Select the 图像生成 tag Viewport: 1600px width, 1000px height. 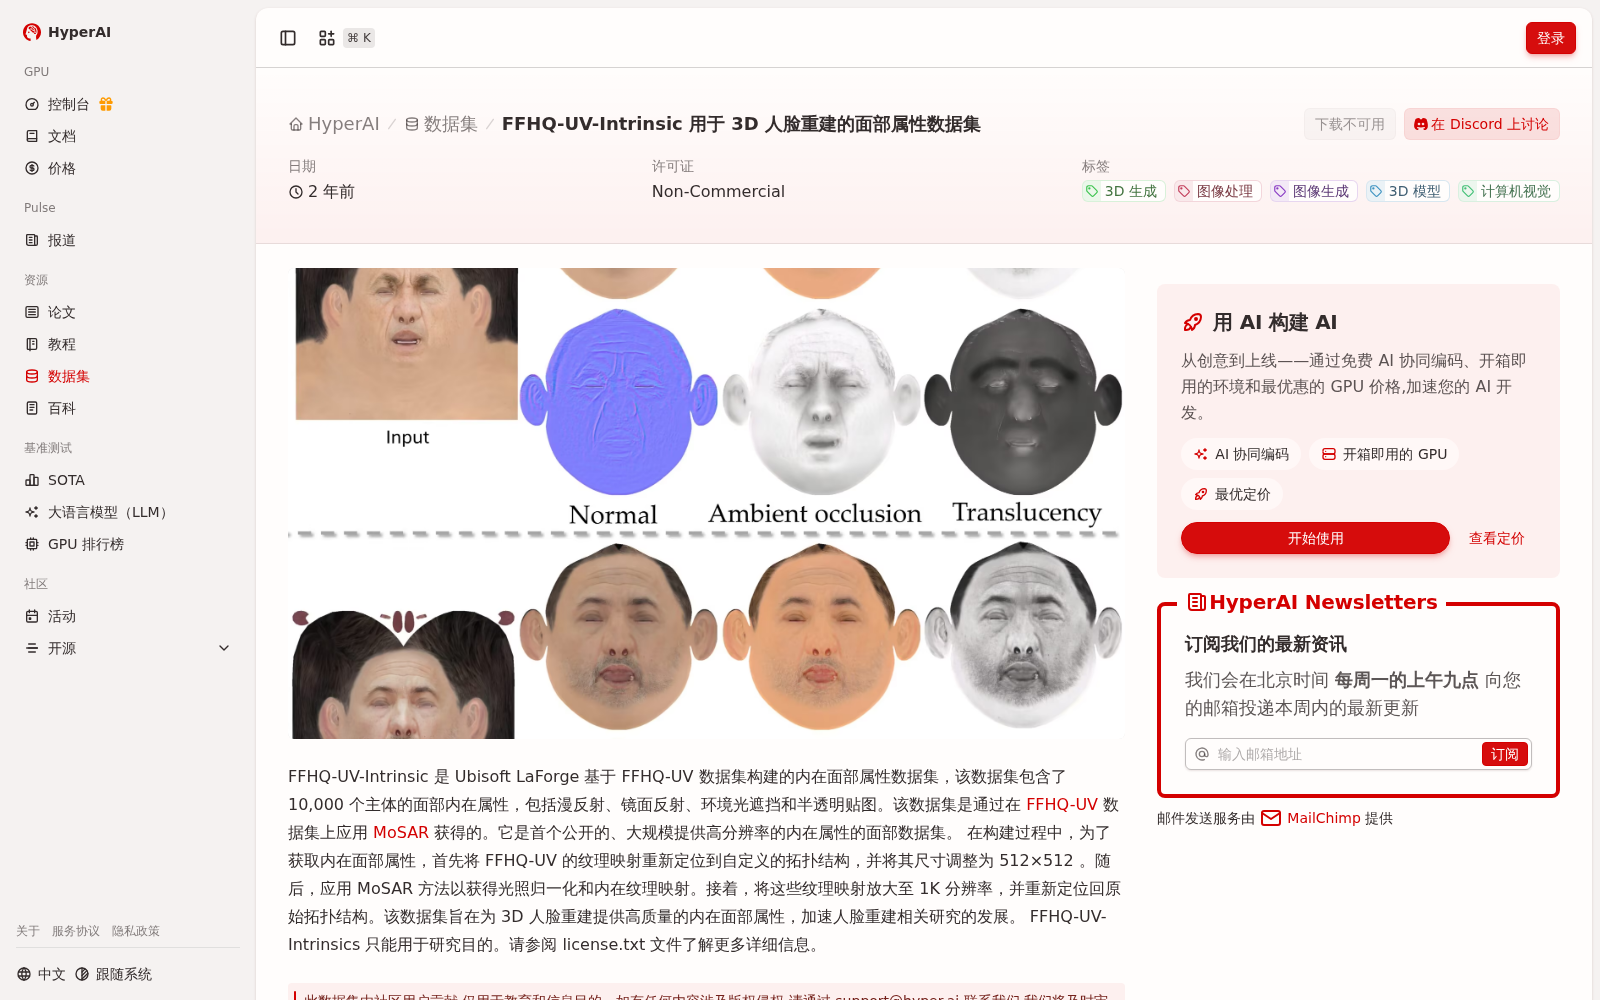(x=1313, y=191)
